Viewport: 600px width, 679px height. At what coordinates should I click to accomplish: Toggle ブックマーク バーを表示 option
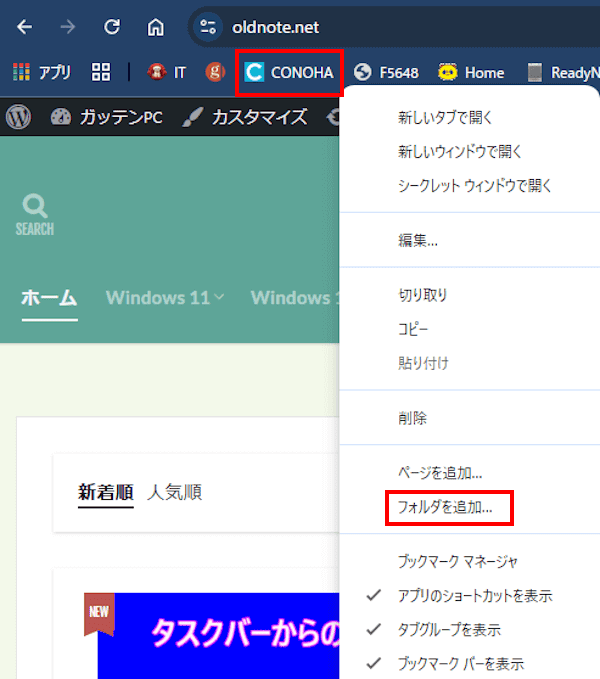[460, 663]
